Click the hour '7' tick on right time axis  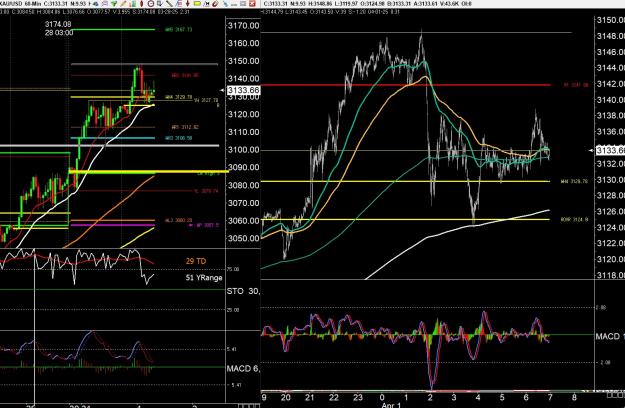pyautogui.click(x=550, y=397)
